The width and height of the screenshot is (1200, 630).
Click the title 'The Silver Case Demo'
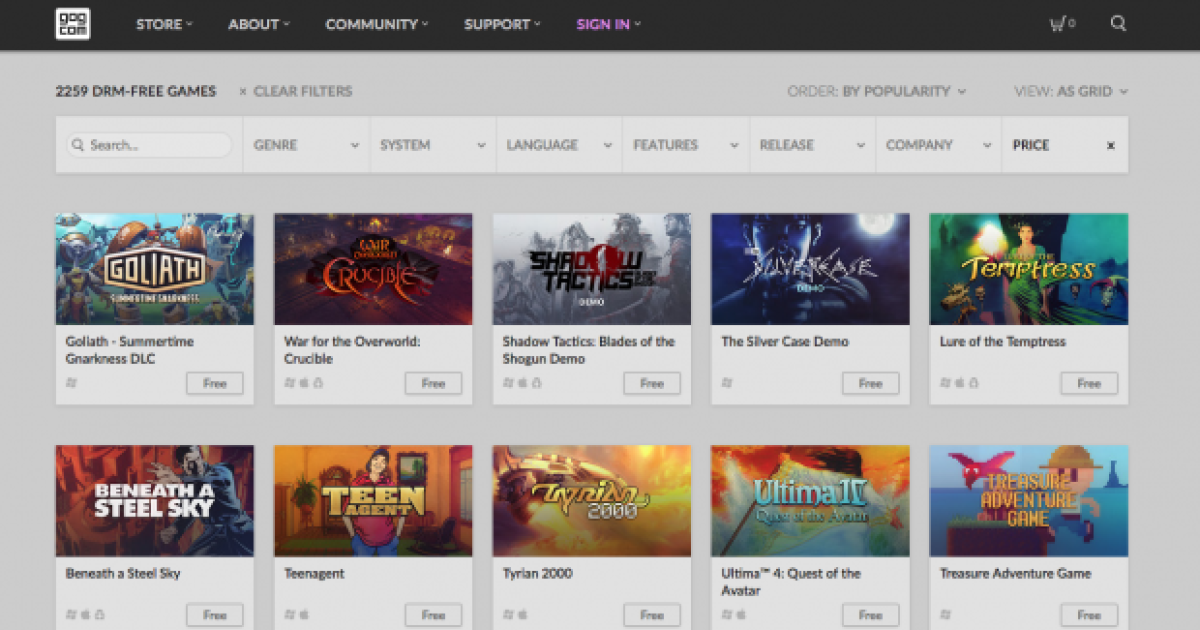[x=785, y=342]
